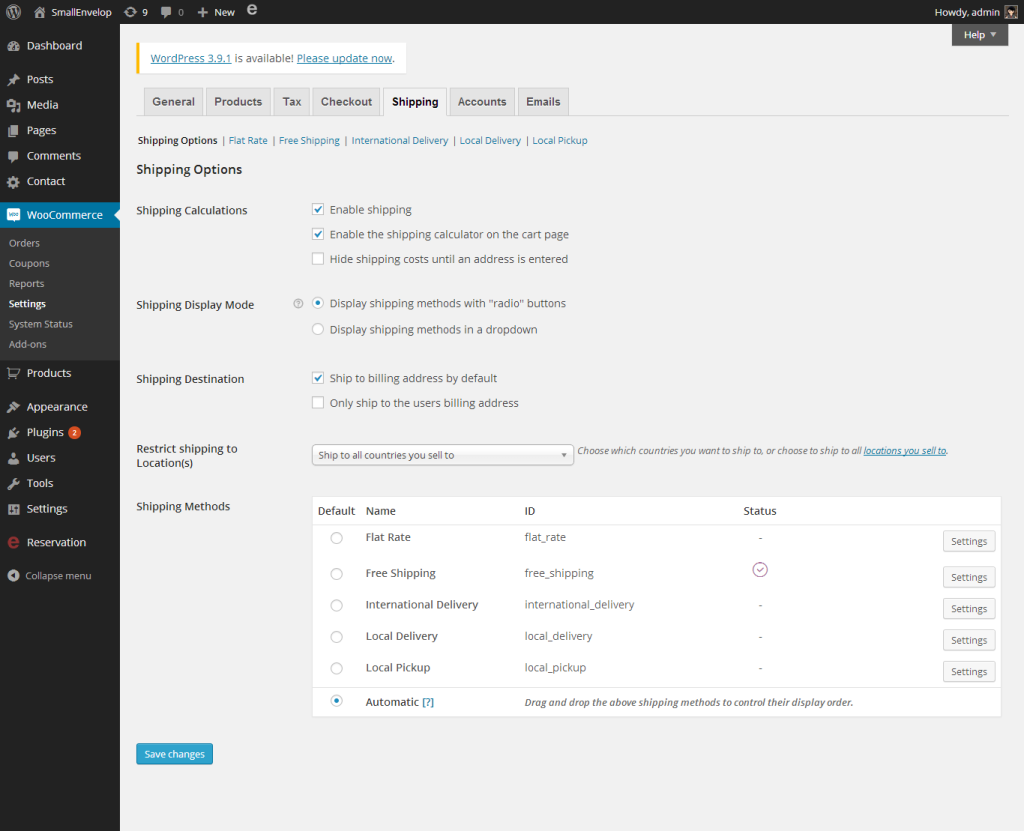The width and height of the screenshot is (1024, 831).
Task: Click the Automatic [?] help link
Action: (x=428, y=702)
